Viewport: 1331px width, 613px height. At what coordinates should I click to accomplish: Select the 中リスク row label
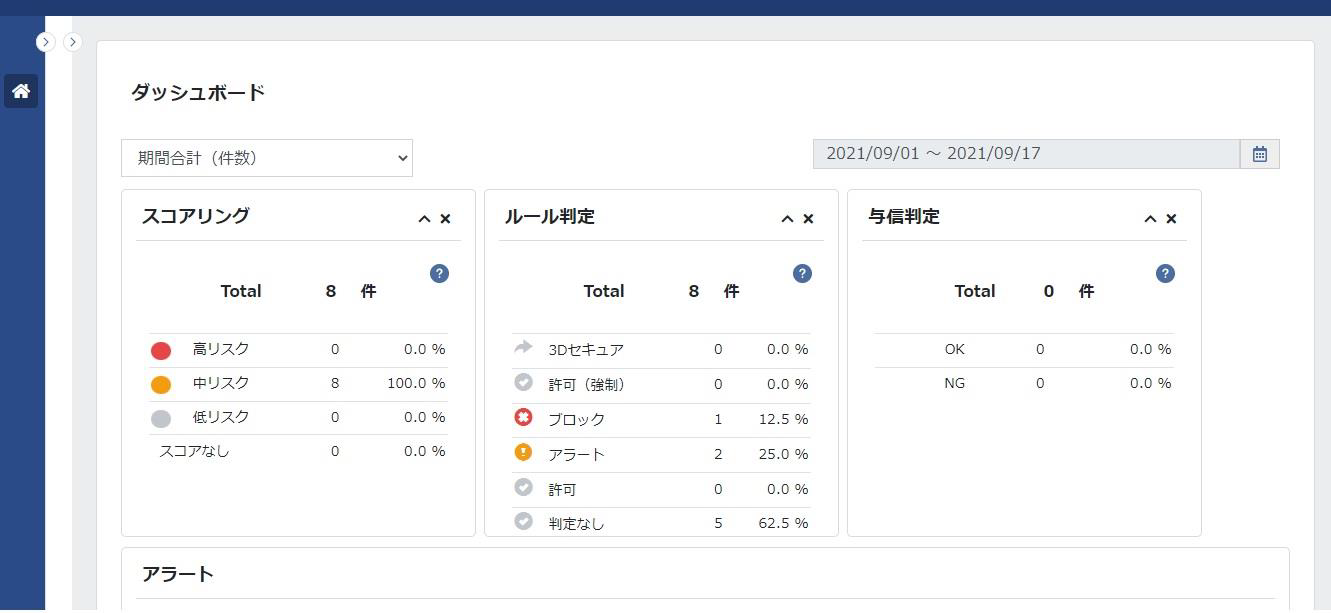click(221, 383)
